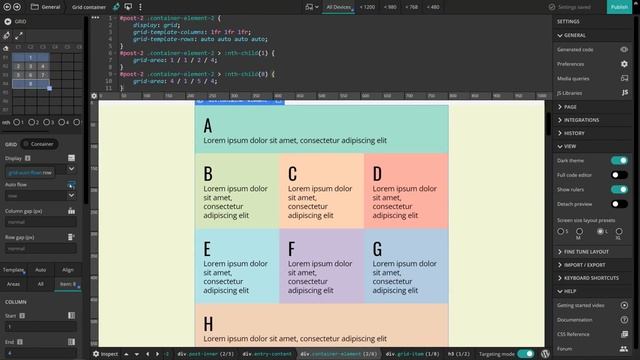Image resolution: width=640 pixels, height=360 pixels.
Task: Open the CSS Reference icon
Action: click(x=624, y=334)
